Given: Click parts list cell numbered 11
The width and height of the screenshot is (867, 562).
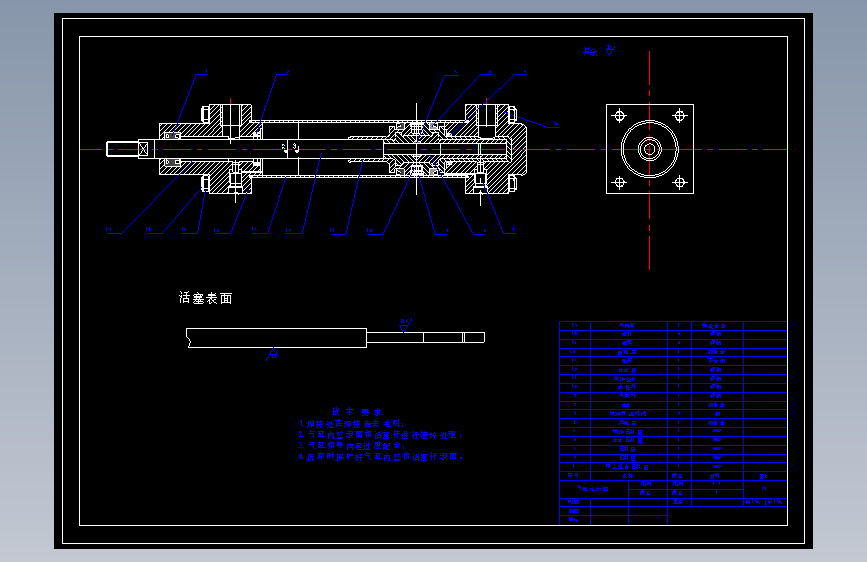Looking at the screenshot, I should 574,378.
